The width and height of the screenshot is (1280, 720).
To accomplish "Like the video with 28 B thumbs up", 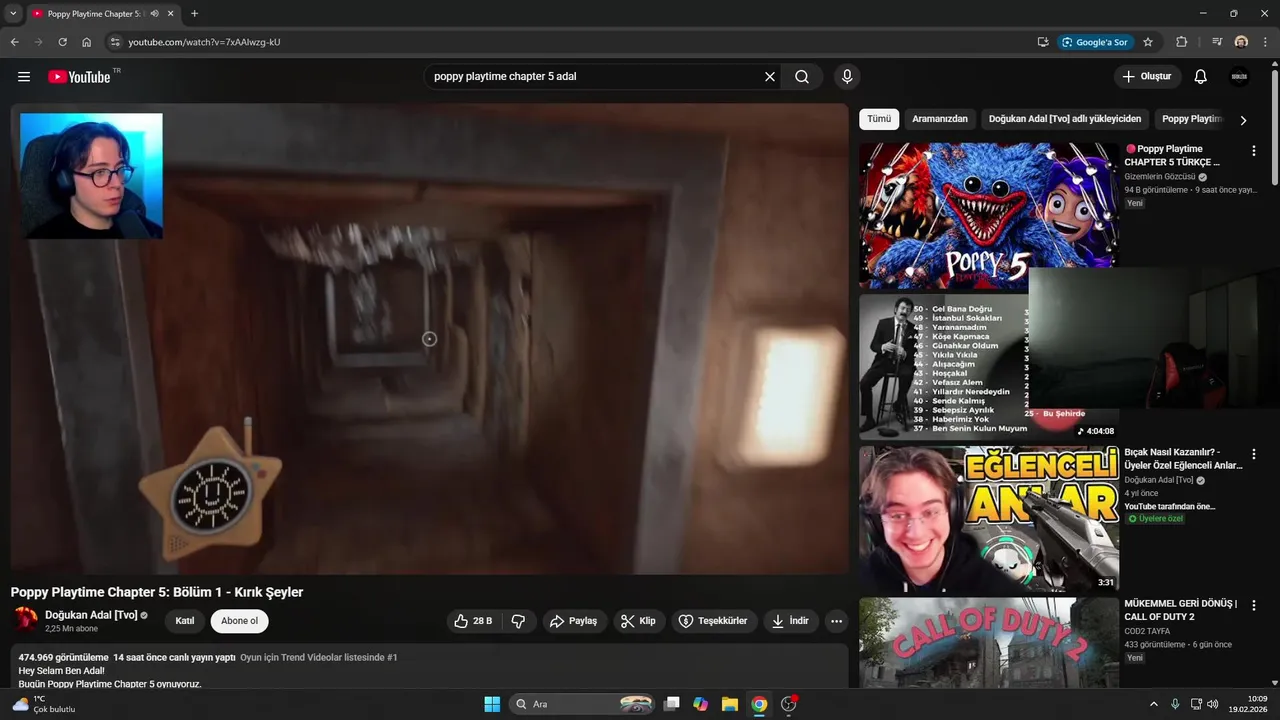I will (473, 621).
